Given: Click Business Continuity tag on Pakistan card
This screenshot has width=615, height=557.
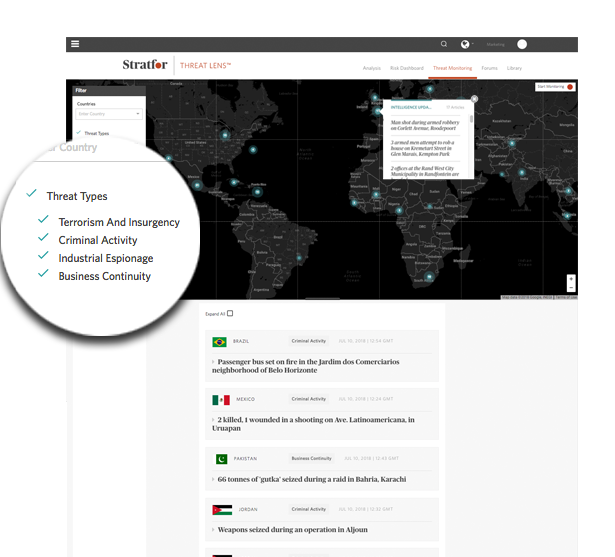Looking at the screenshot, I should [x=311, y=458].
